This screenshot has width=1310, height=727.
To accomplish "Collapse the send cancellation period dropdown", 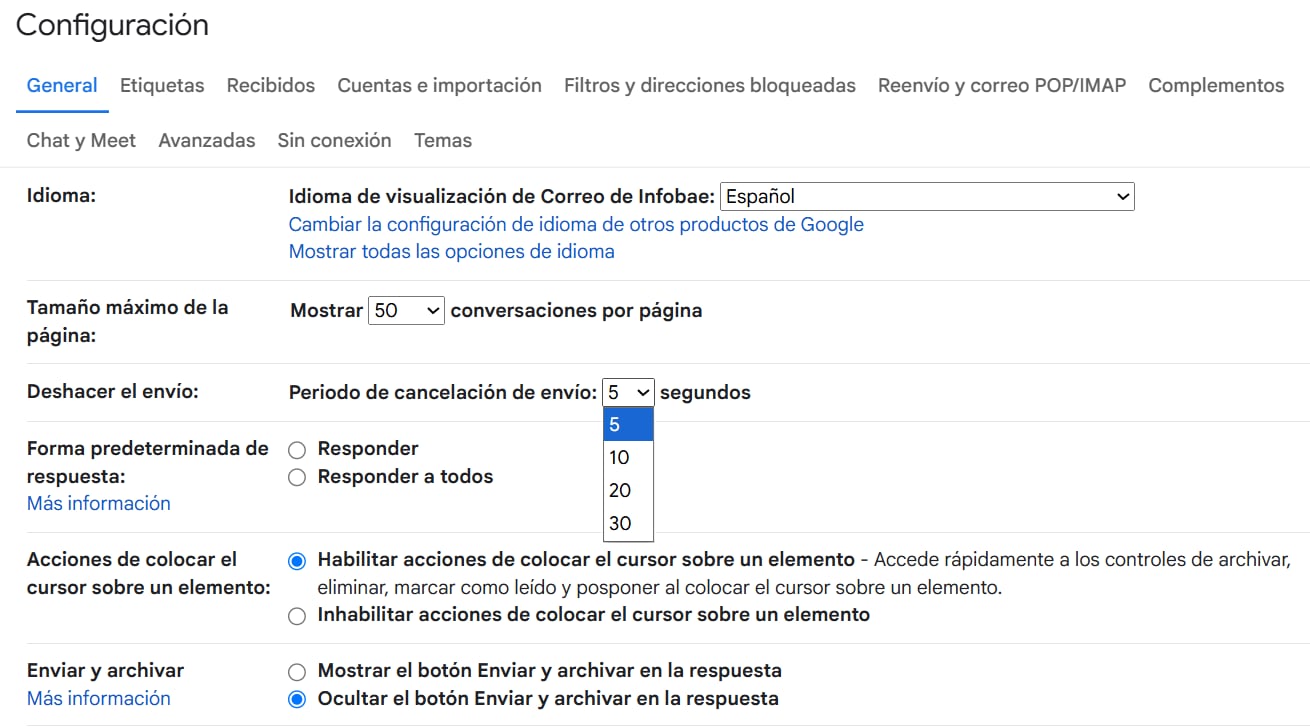I will [628, 393].
